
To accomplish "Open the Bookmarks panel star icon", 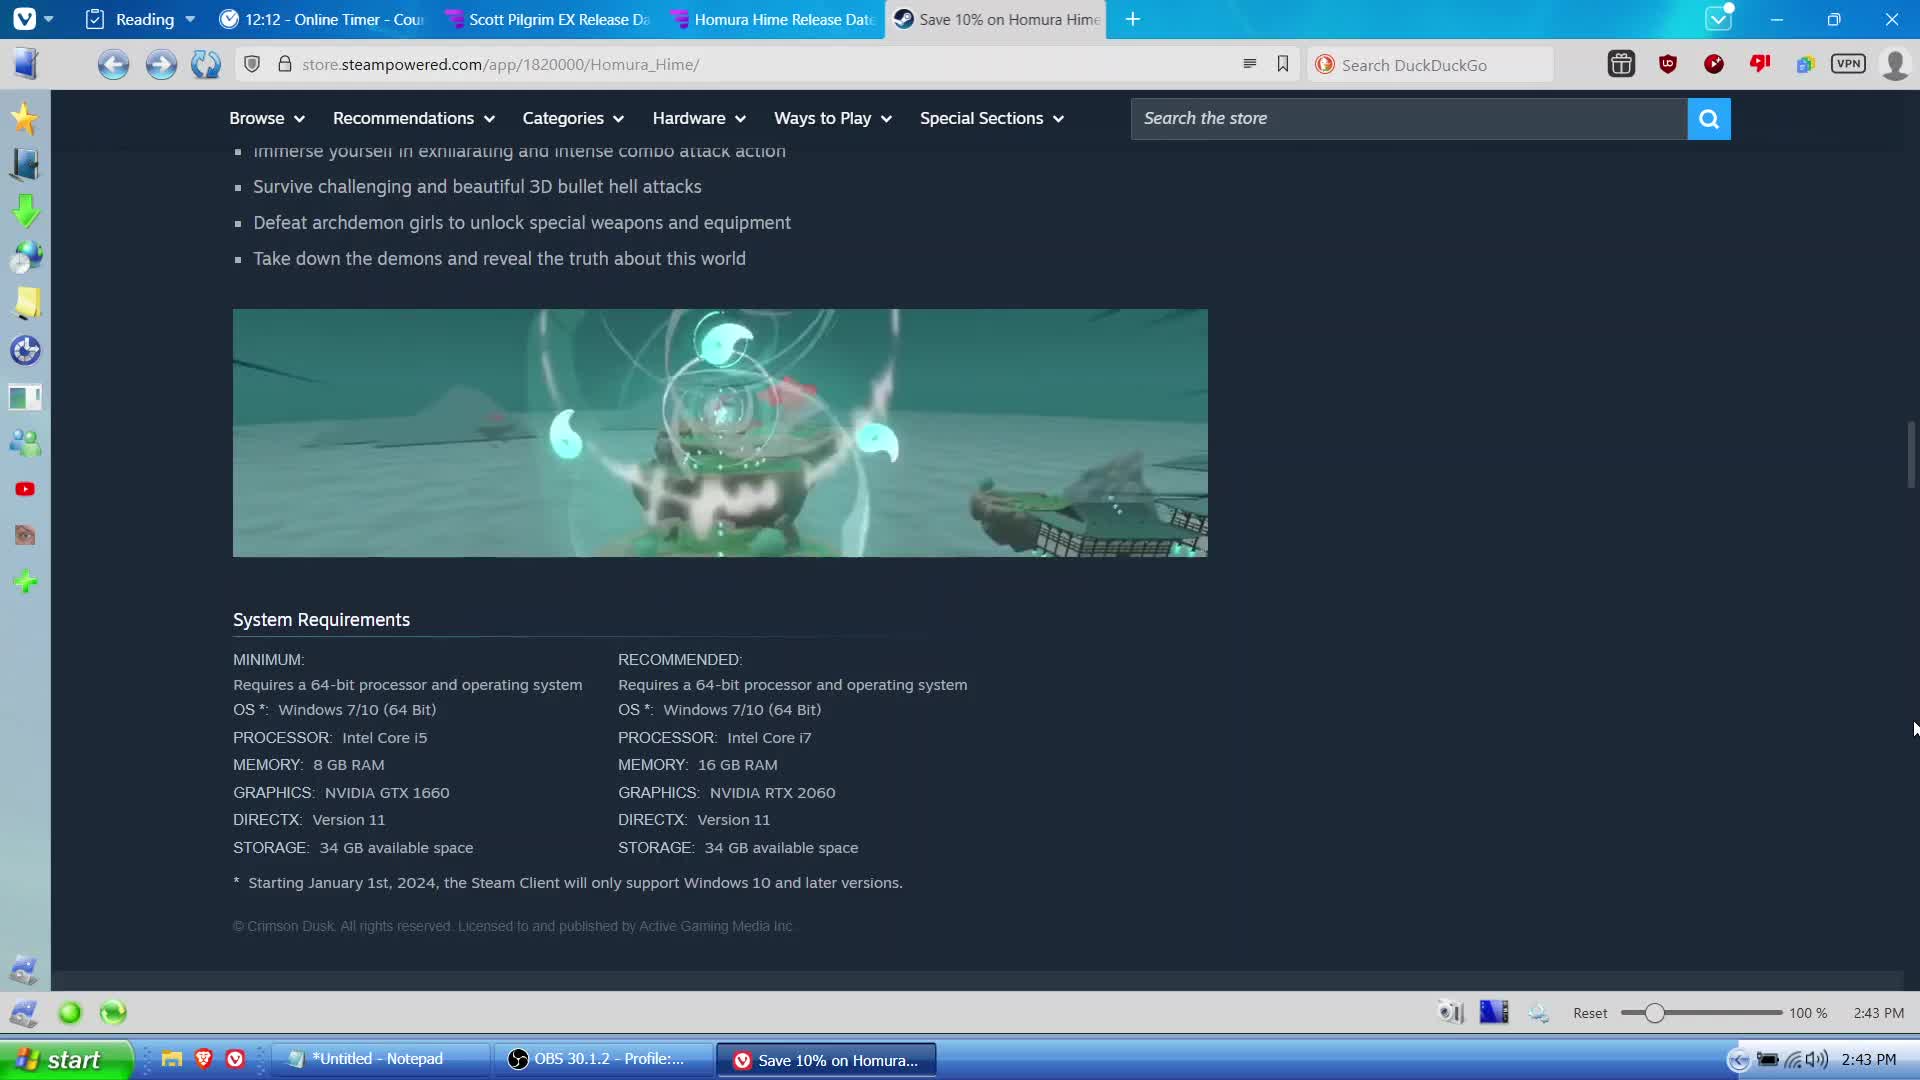I will (x=25, y=119).
